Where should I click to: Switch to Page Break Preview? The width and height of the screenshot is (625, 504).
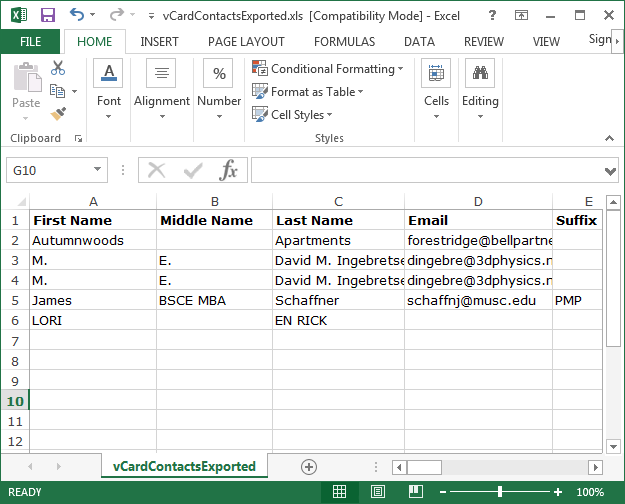pos(415,492)
